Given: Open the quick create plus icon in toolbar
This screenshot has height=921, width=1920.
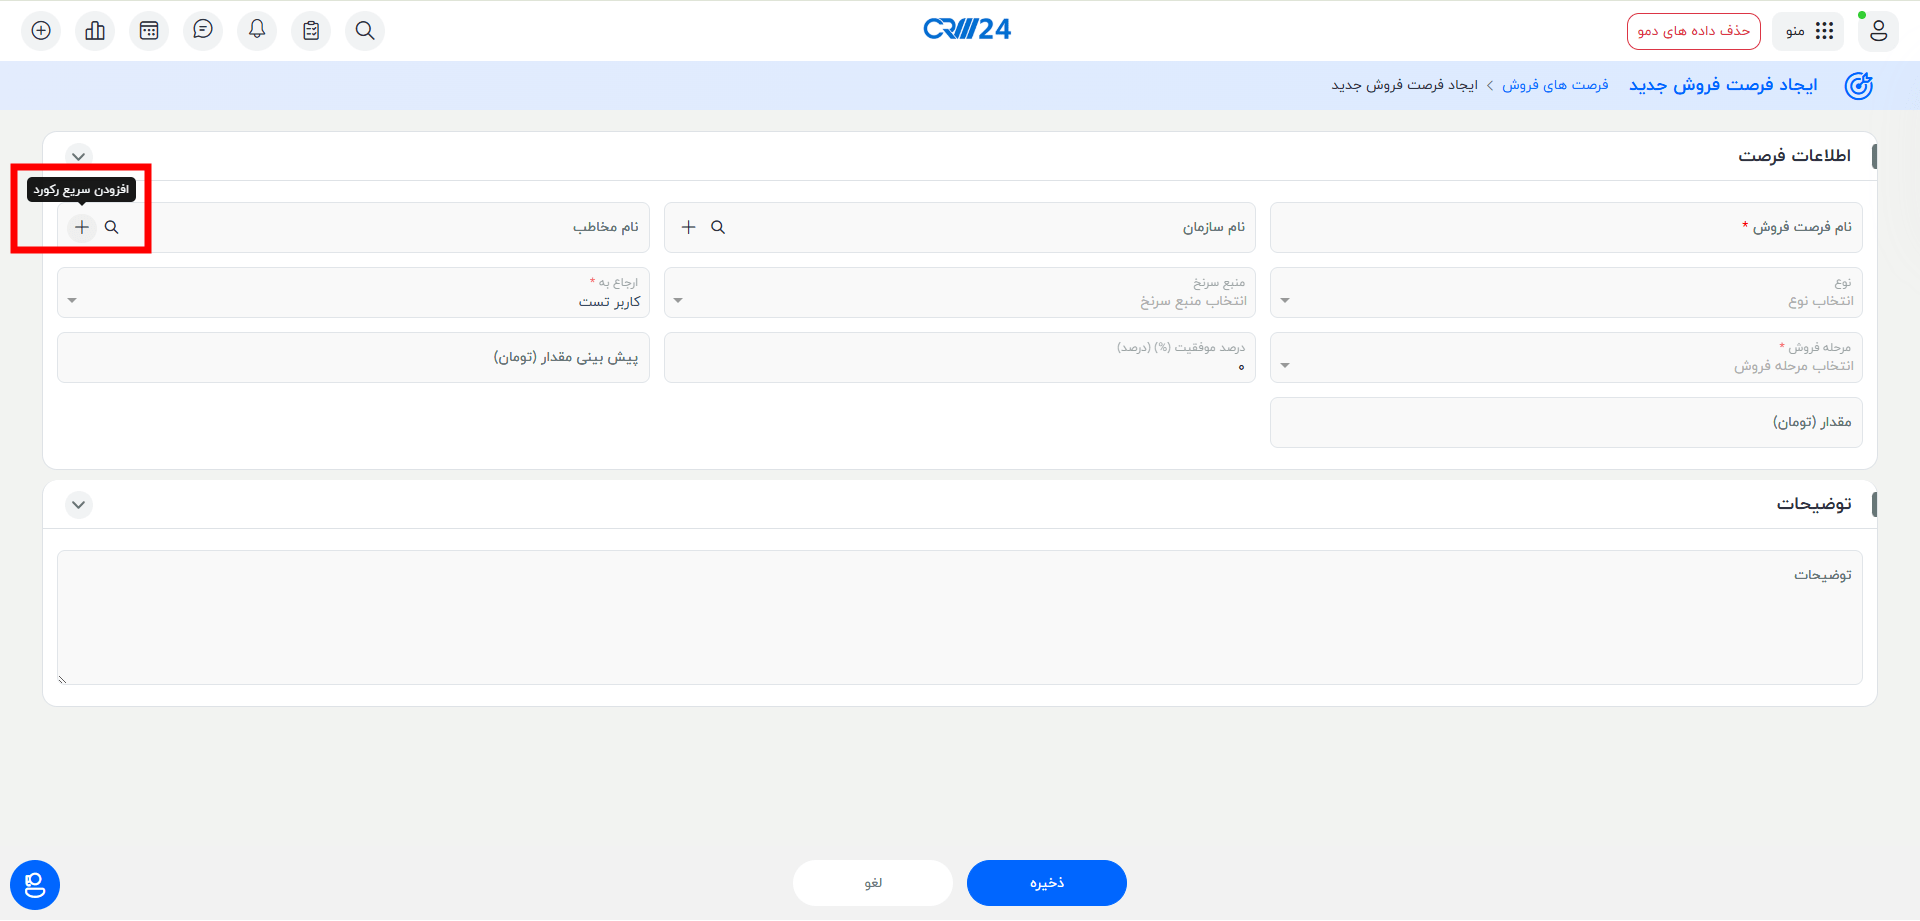Looking at the screenshot, I should 40,30.
